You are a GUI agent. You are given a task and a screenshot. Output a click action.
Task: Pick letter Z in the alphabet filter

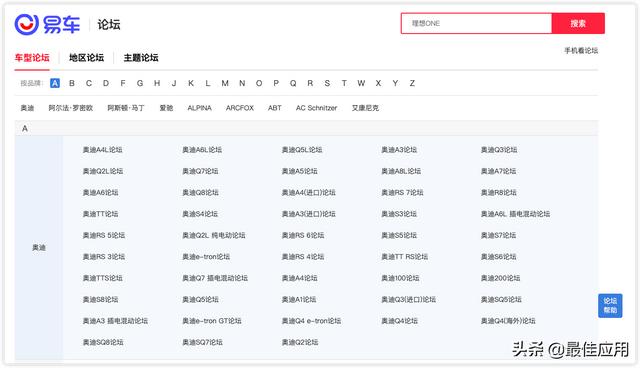click(412, 83)
